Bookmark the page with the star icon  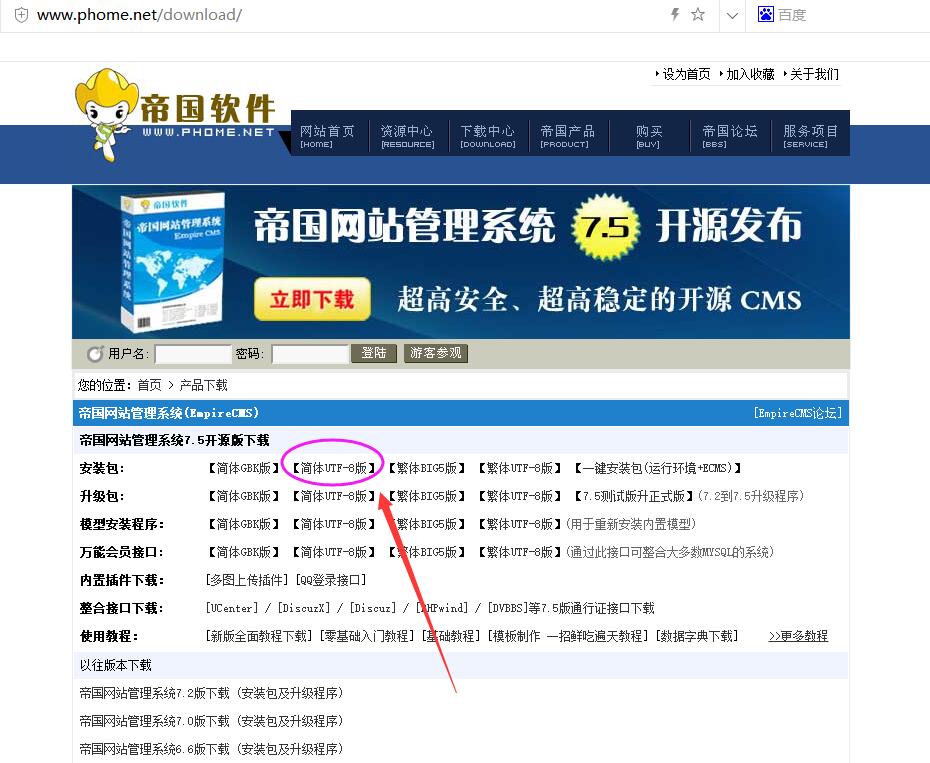click(698, 14)
